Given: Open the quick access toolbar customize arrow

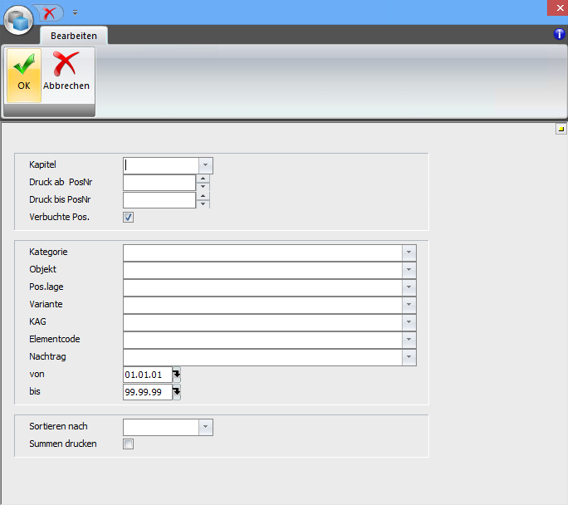Looking at the screenshot, I should pos(75,13).
